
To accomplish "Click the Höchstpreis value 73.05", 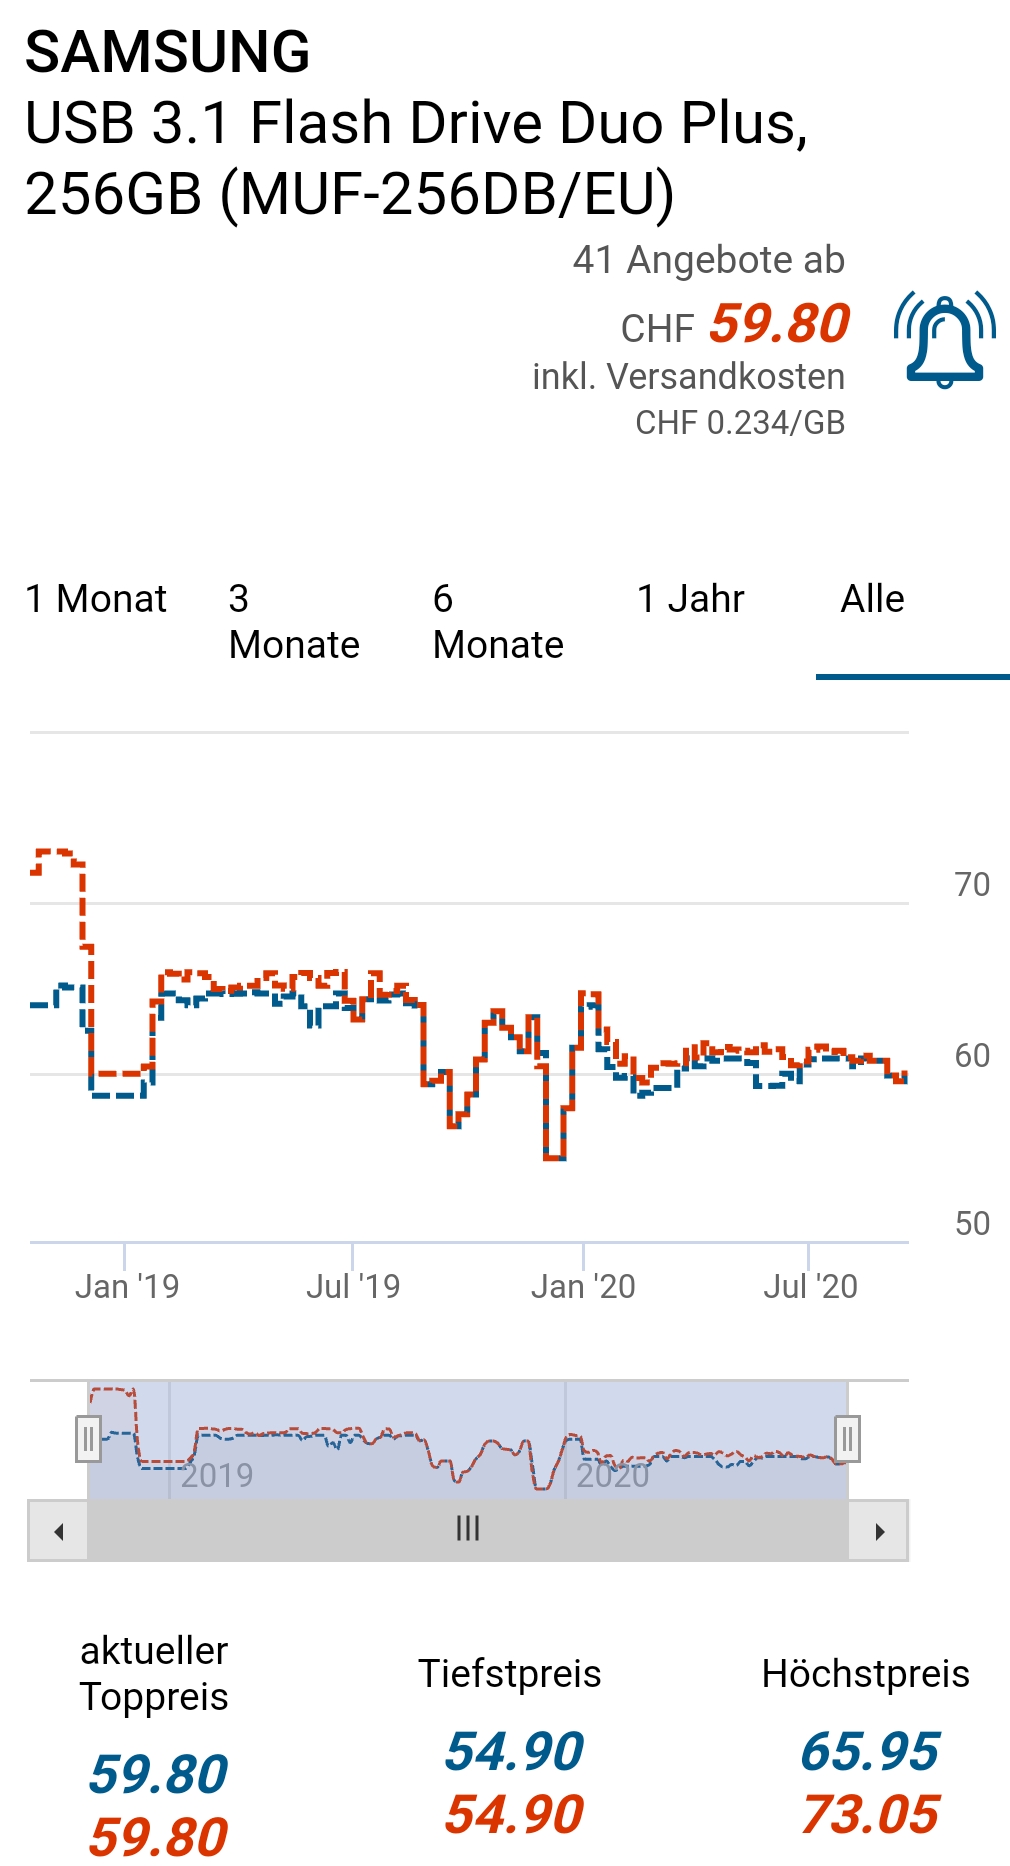I will coord(870,1814).
